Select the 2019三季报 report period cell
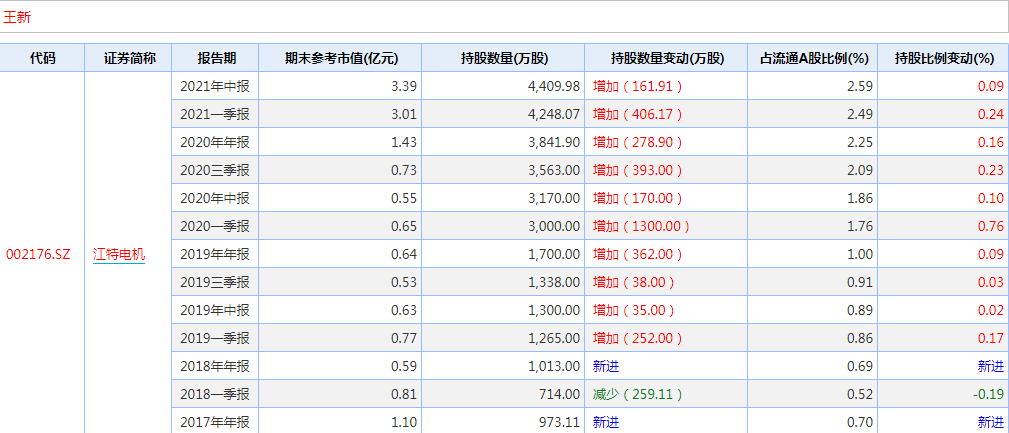 [216, 282]
